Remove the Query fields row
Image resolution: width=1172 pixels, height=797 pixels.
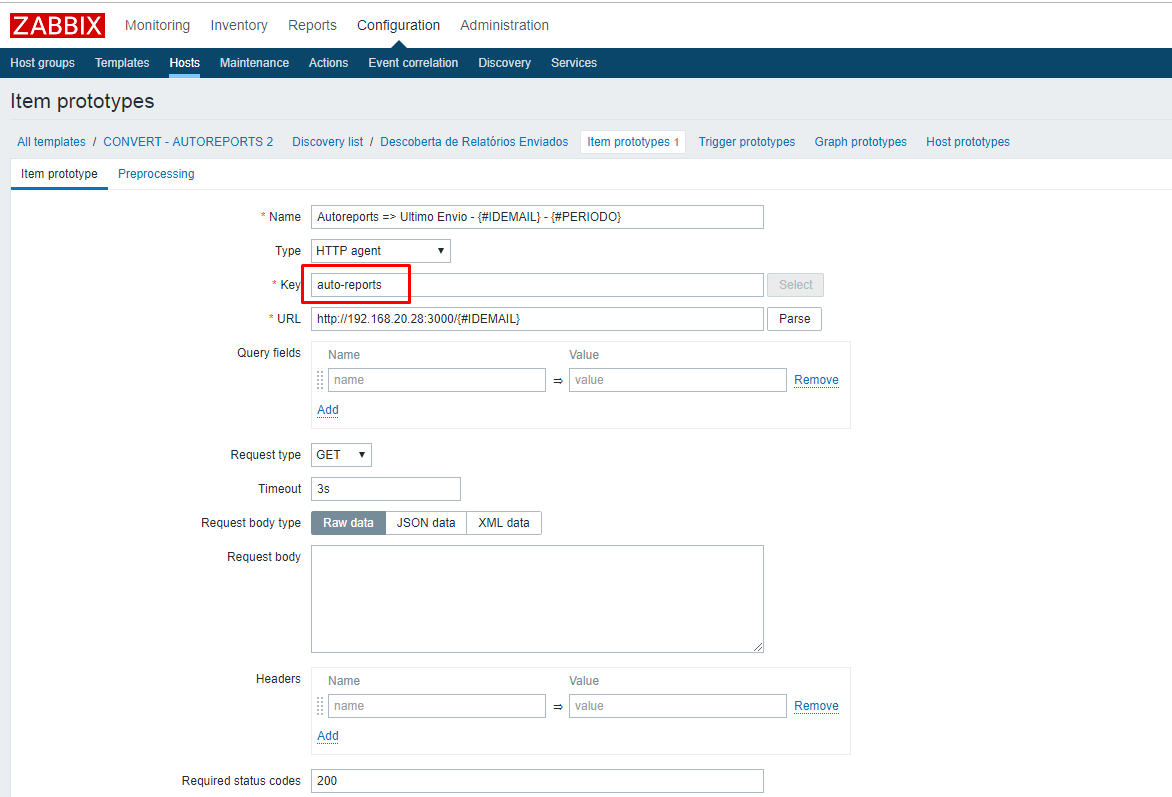(x=816, y=380)
